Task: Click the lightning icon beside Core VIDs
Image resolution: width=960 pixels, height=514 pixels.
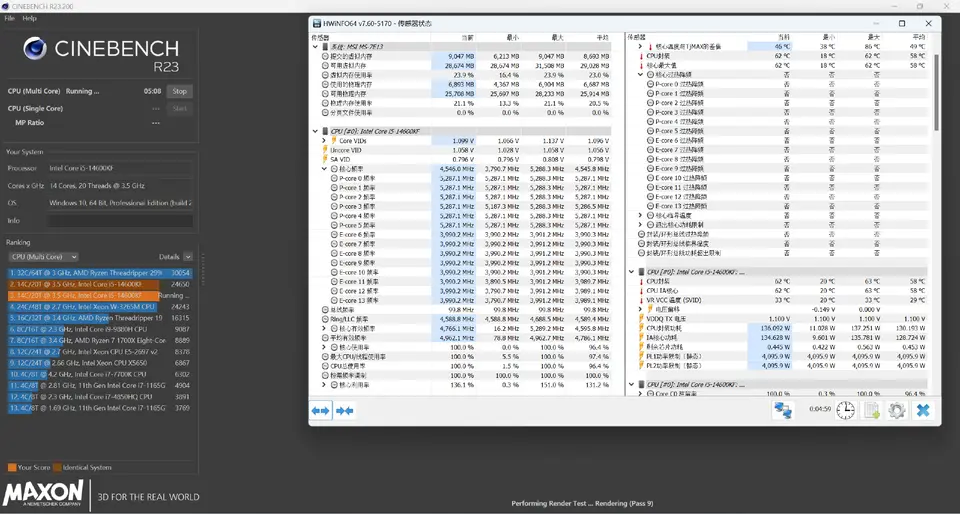Action: [x=334, y=141]
